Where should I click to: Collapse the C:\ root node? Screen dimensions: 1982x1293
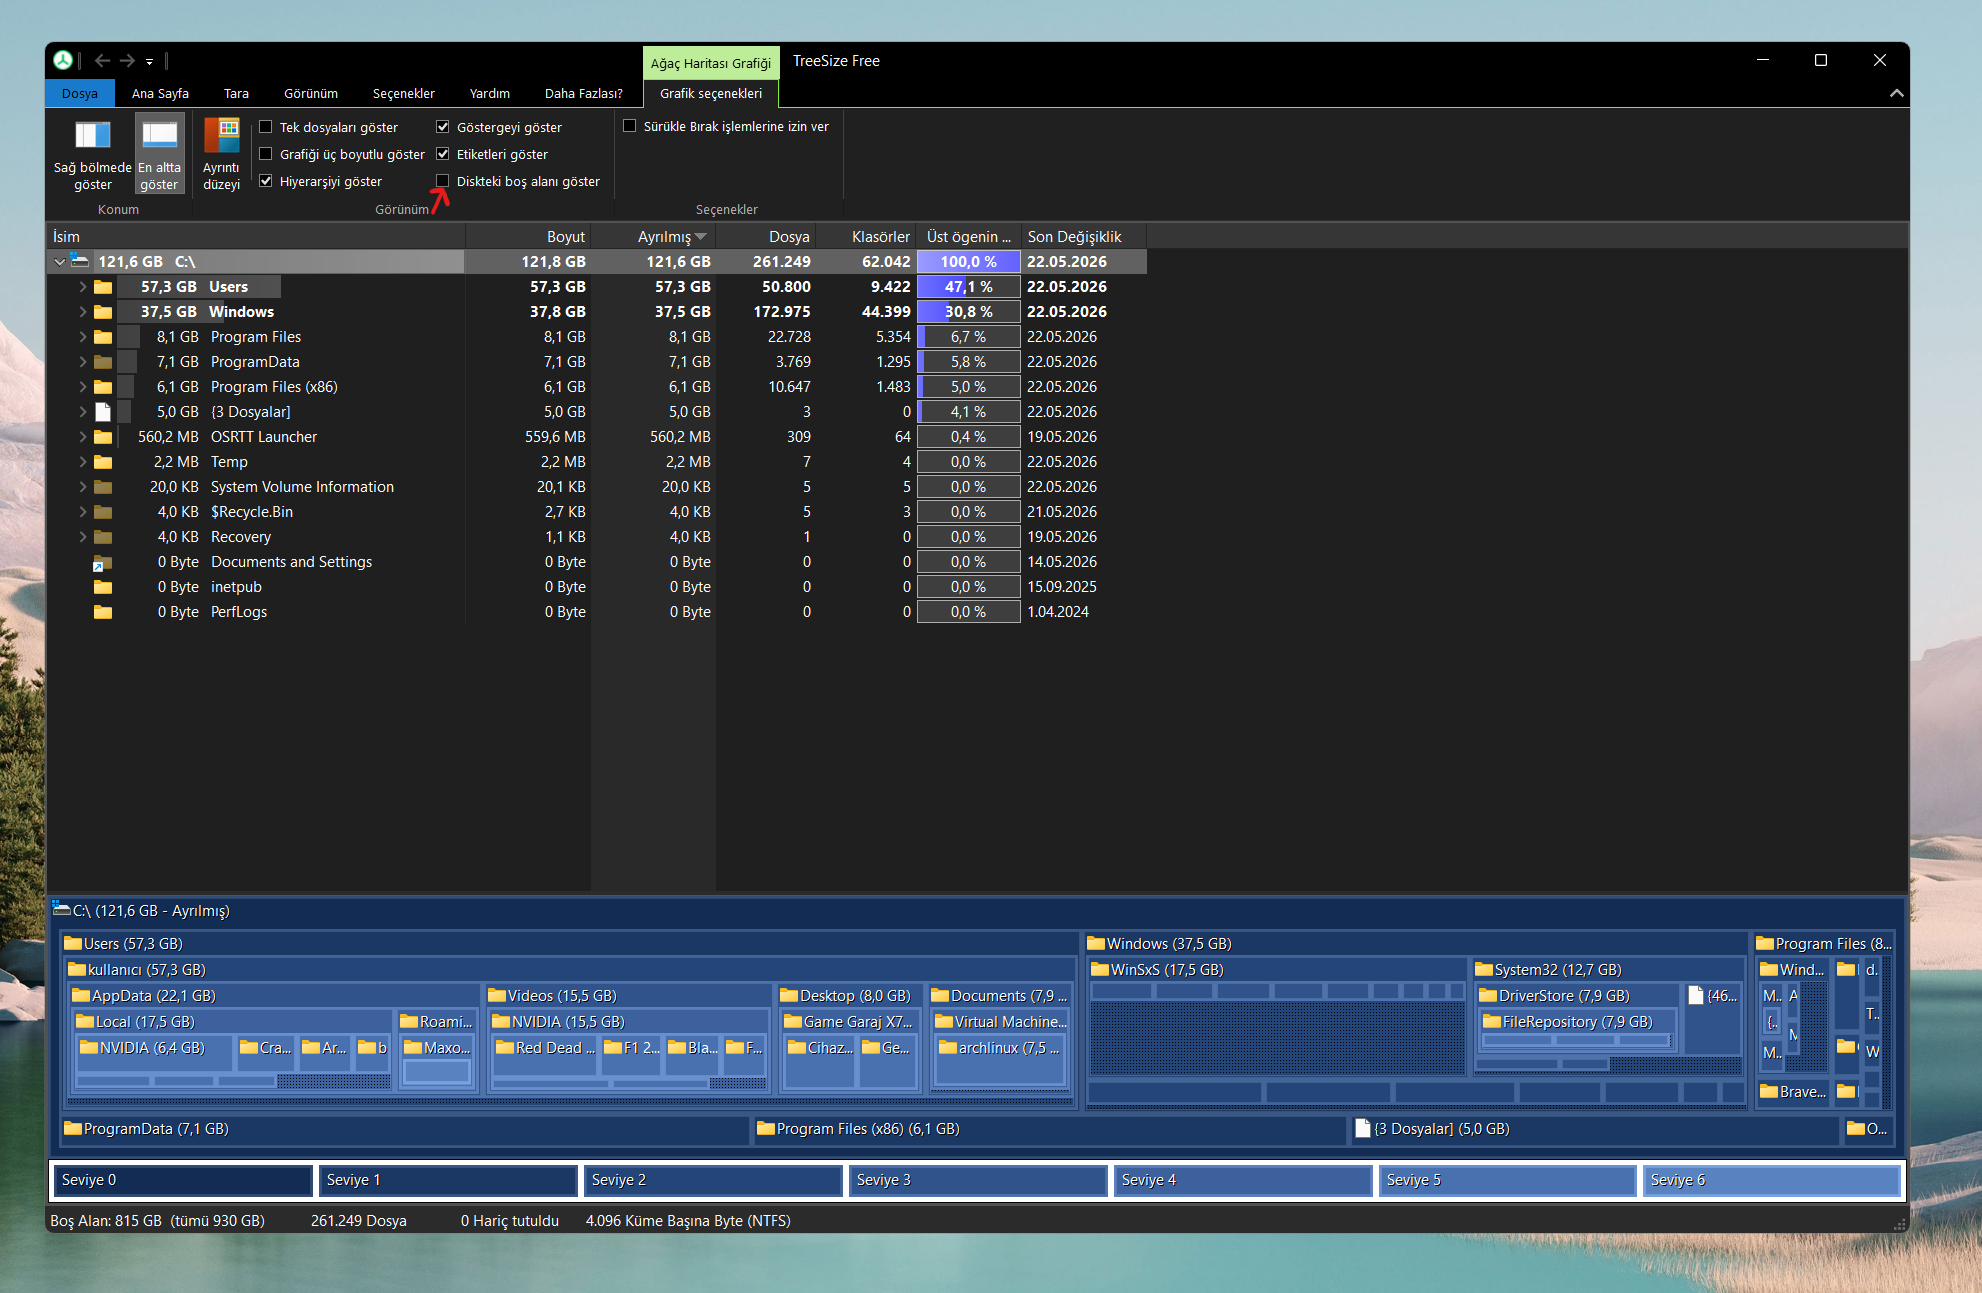(60, 262)
